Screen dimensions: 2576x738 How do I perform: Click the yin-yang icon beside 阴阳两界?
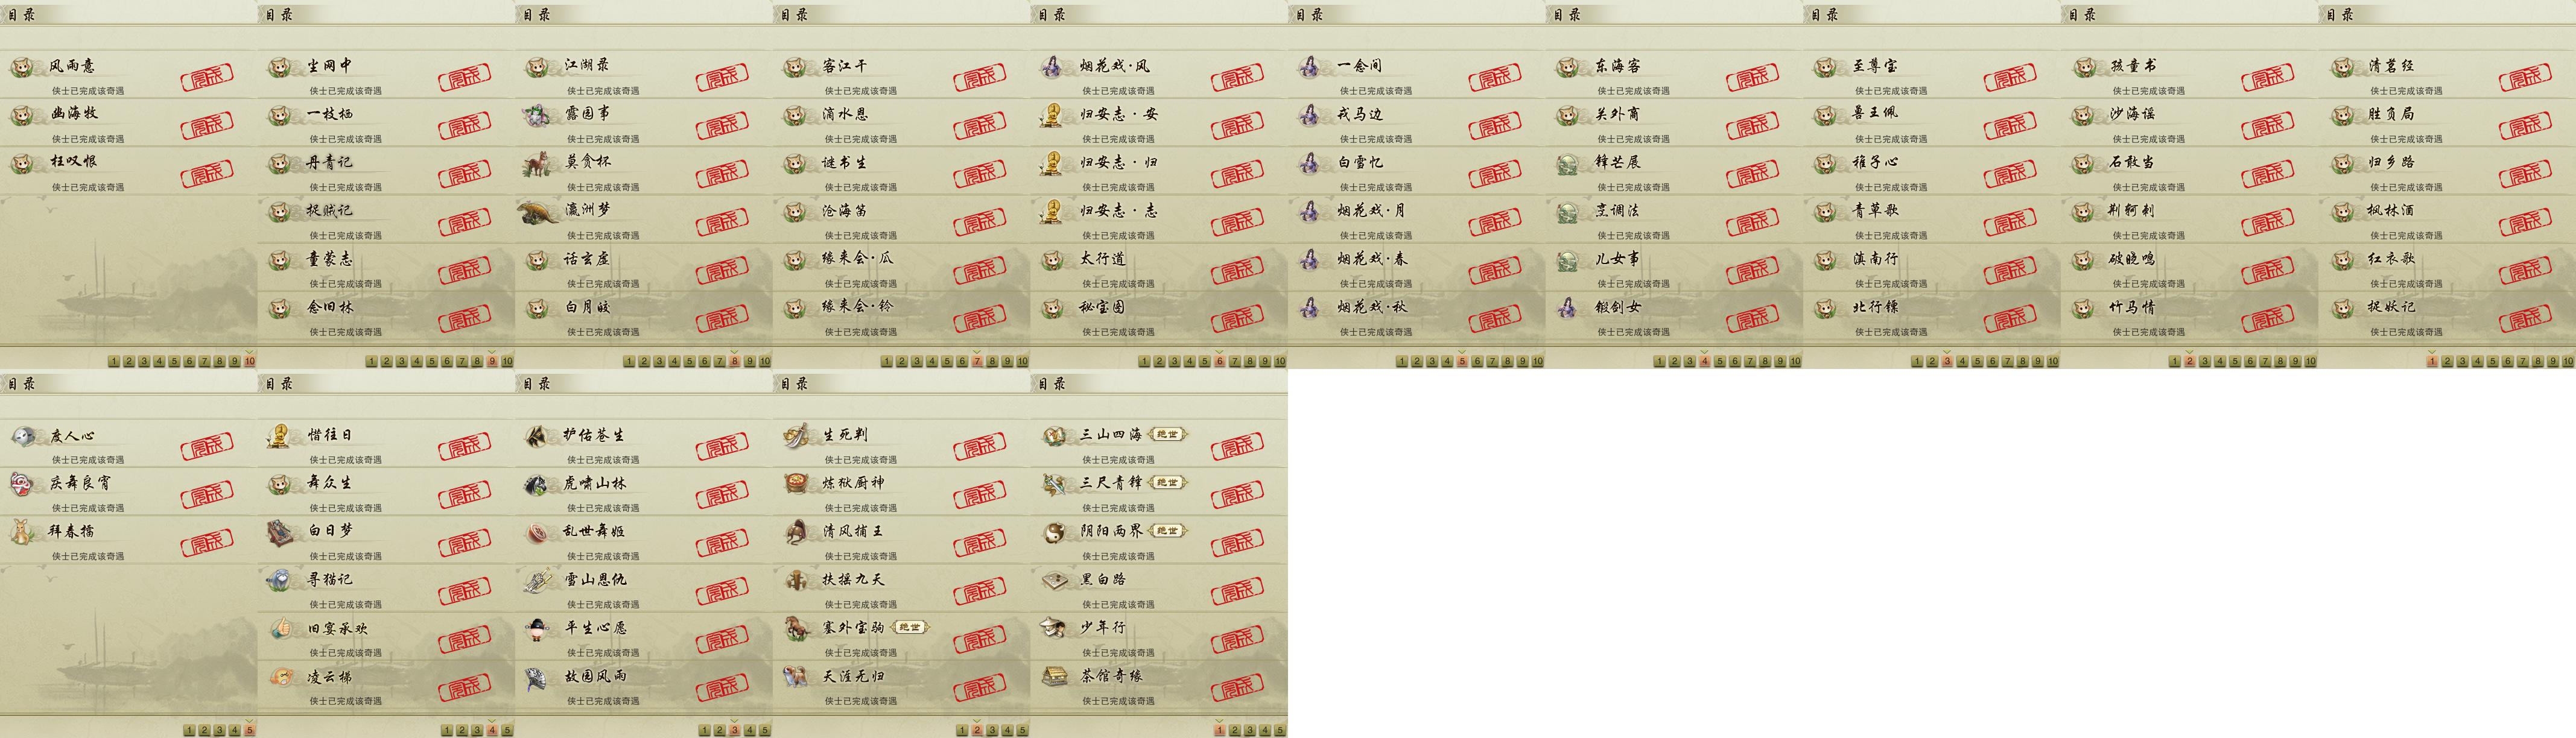1054,532
